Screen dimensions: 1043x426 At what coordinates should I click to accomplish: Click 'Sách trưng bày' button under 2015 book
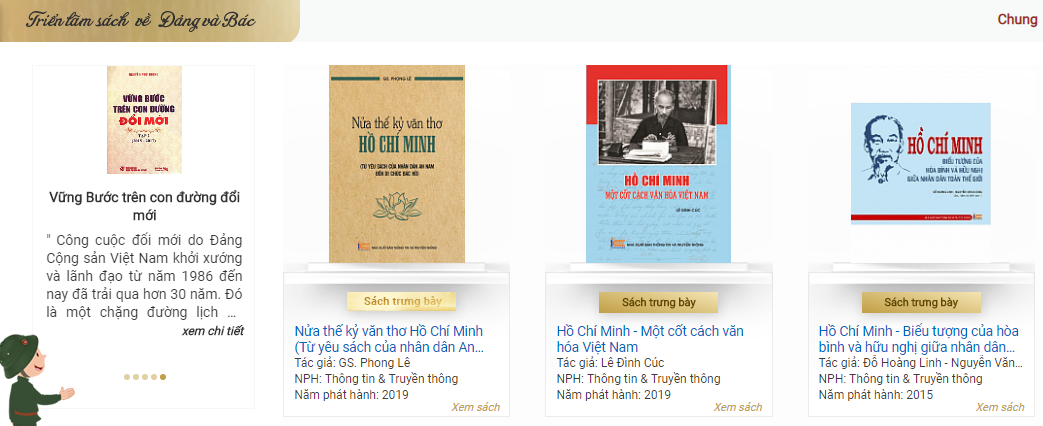tap(921, 302)
